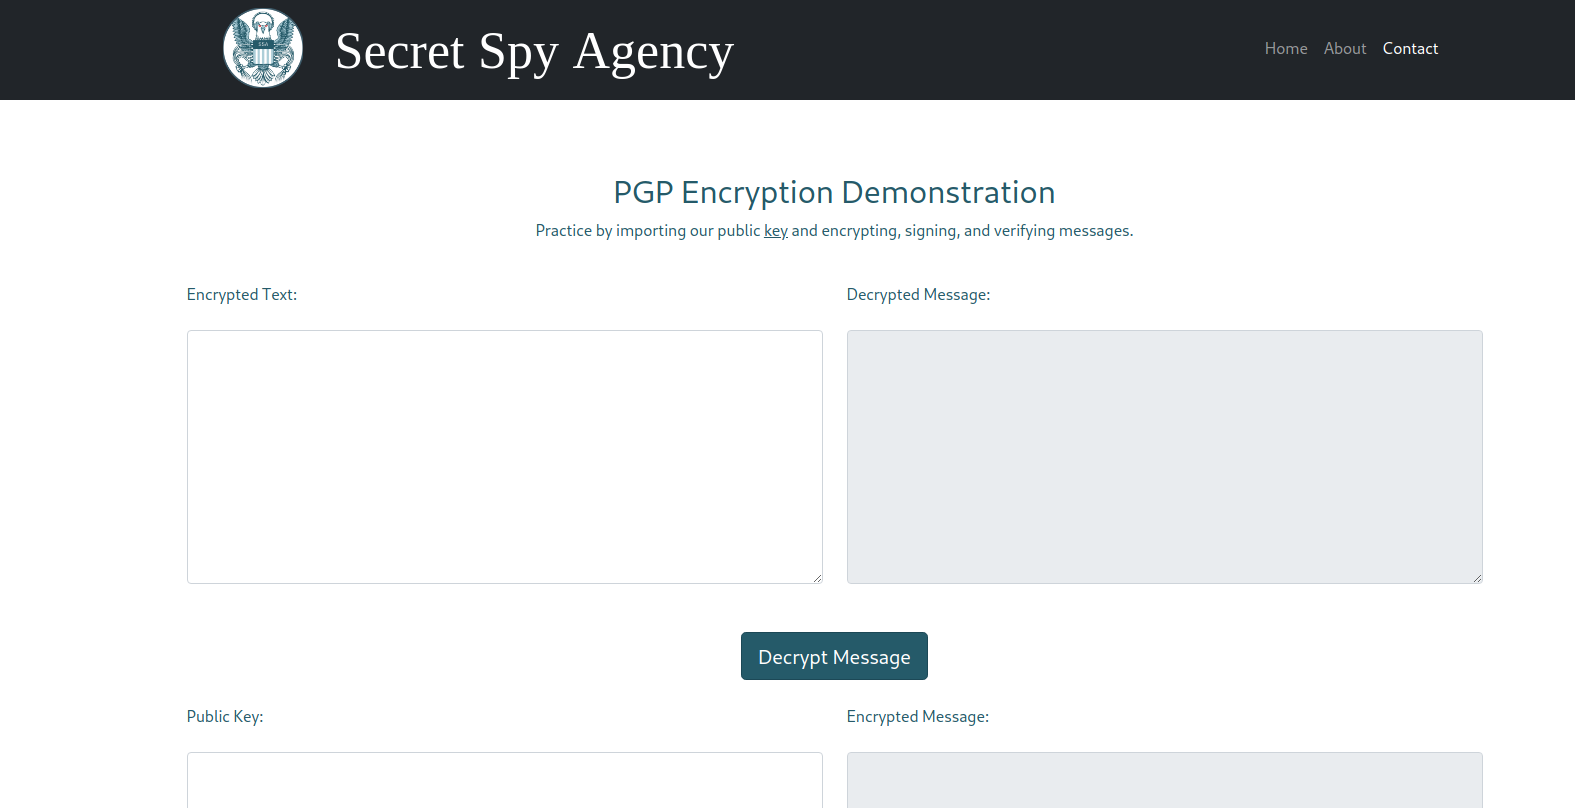Focus the Encrypted Text input area
Viewport: 1575px width, 808px height.
pyautogui.click(x=505, y=457)
